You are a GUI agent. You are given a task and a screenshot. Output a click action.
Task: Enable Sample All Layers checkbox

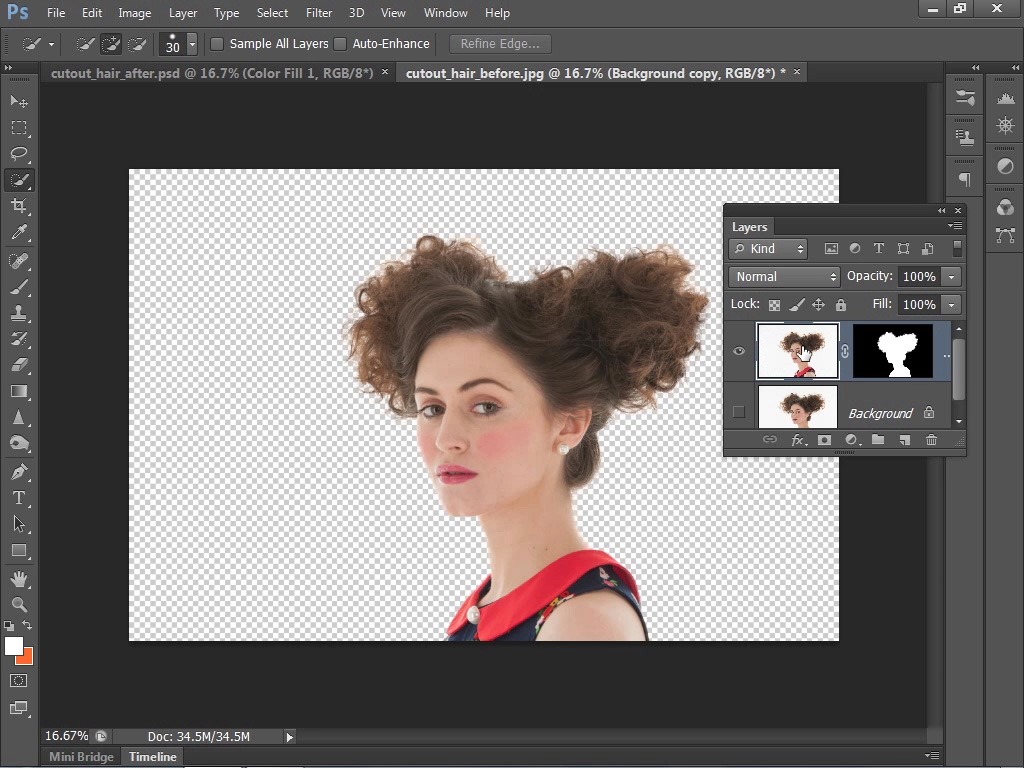[x=217, y=44]
